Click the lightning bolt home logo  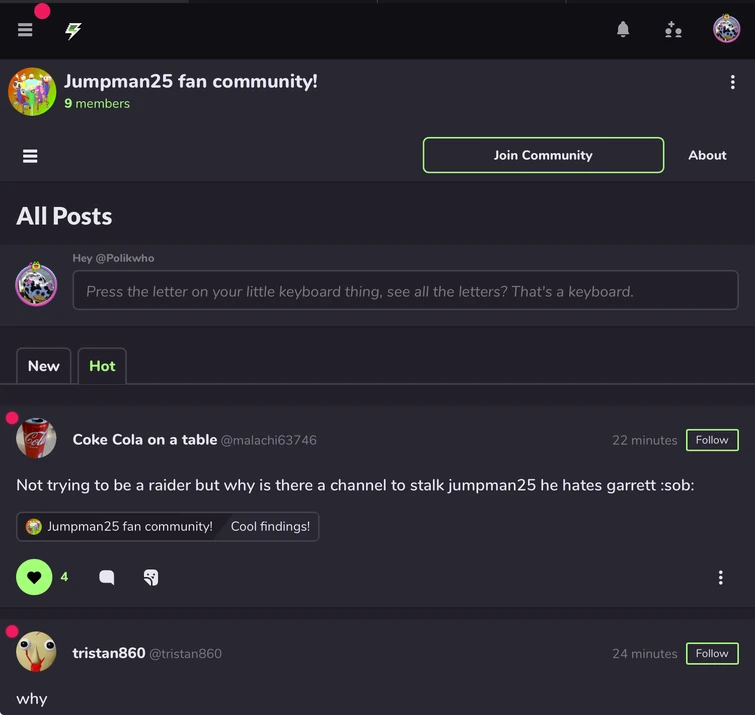click(x=73, y=30)
